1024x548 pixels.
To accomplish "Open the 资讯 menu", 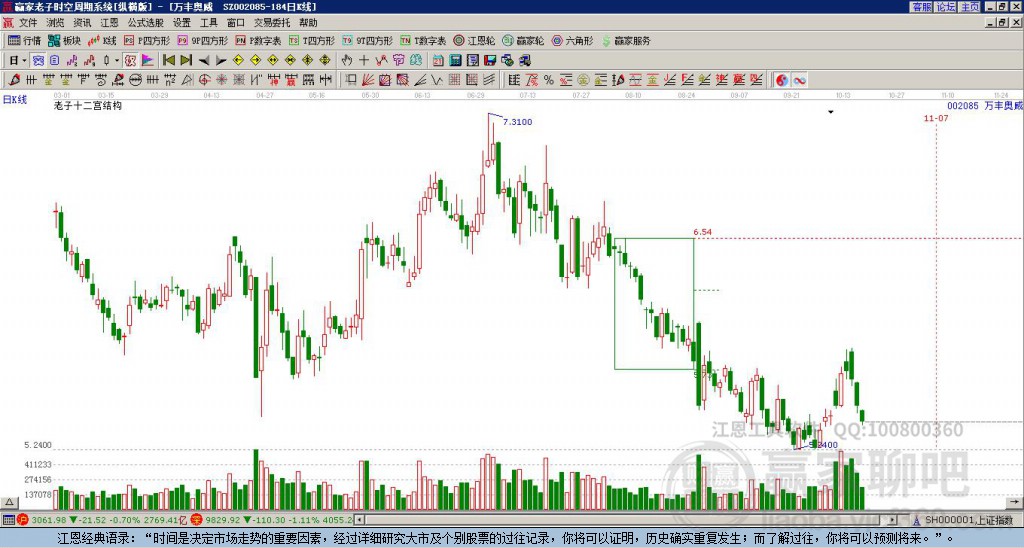I will pos(82,23).
